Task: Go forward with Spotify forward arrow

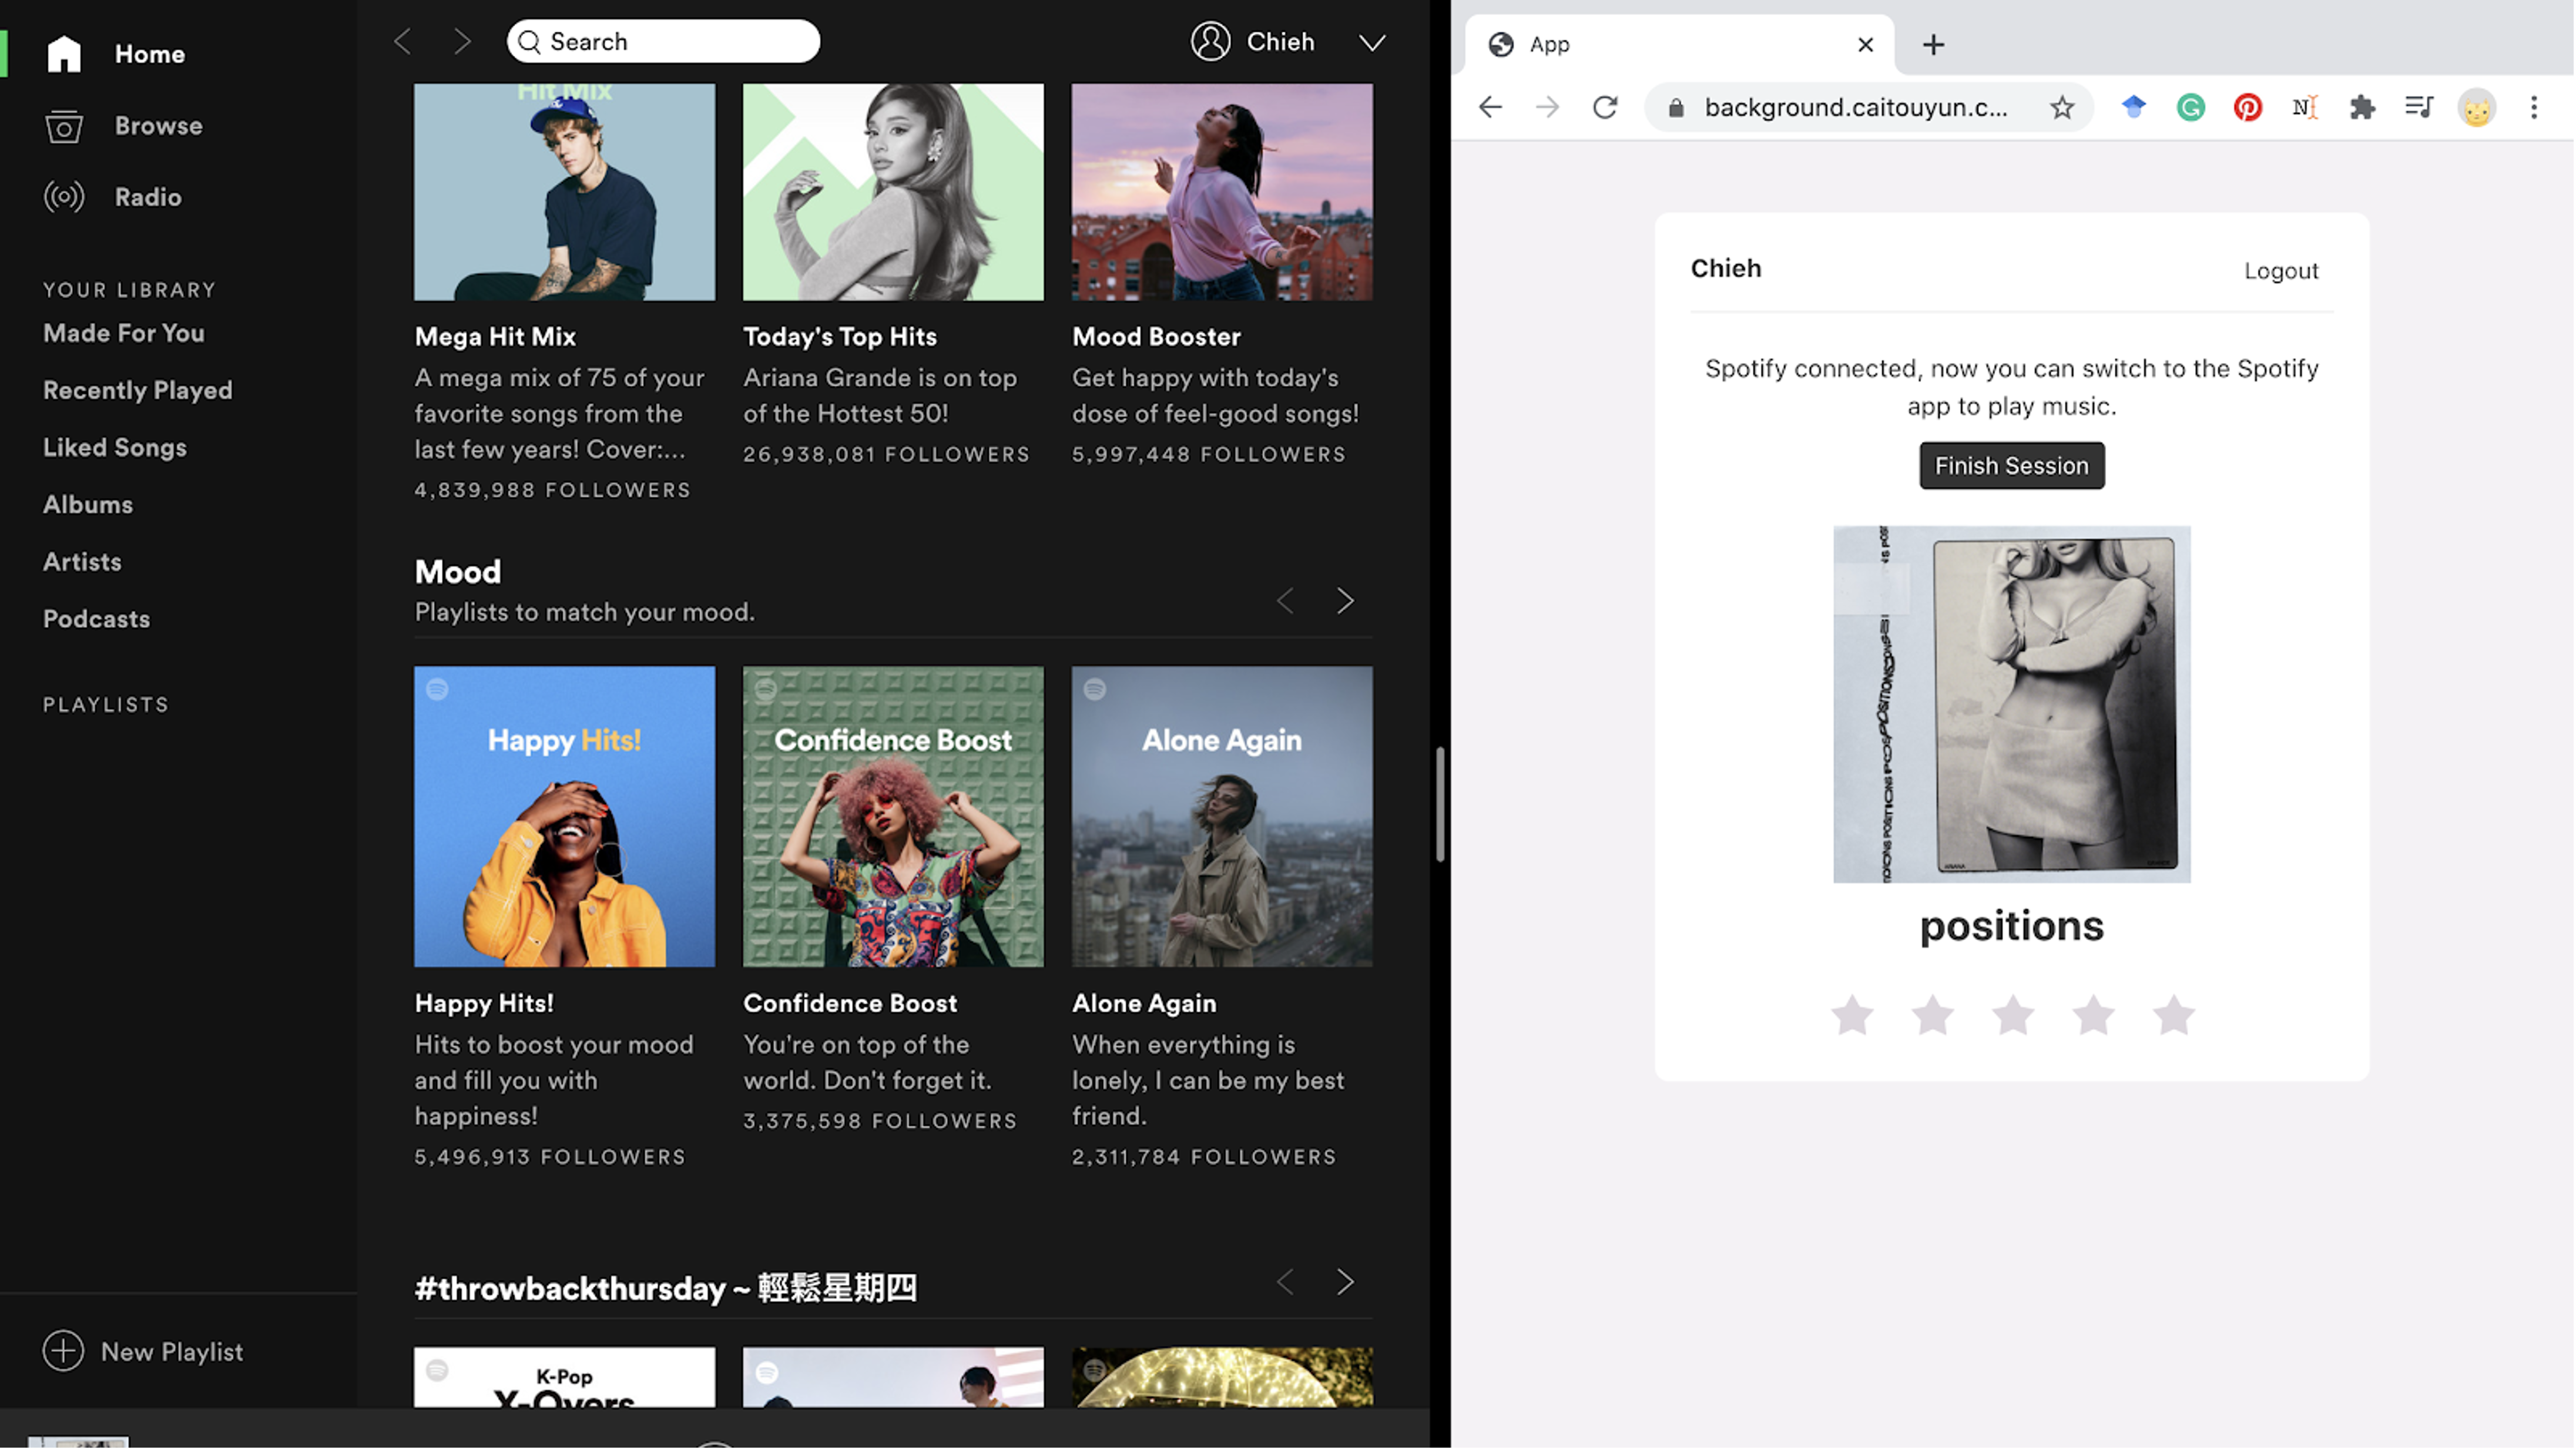Action: click(x=461, y=42)
